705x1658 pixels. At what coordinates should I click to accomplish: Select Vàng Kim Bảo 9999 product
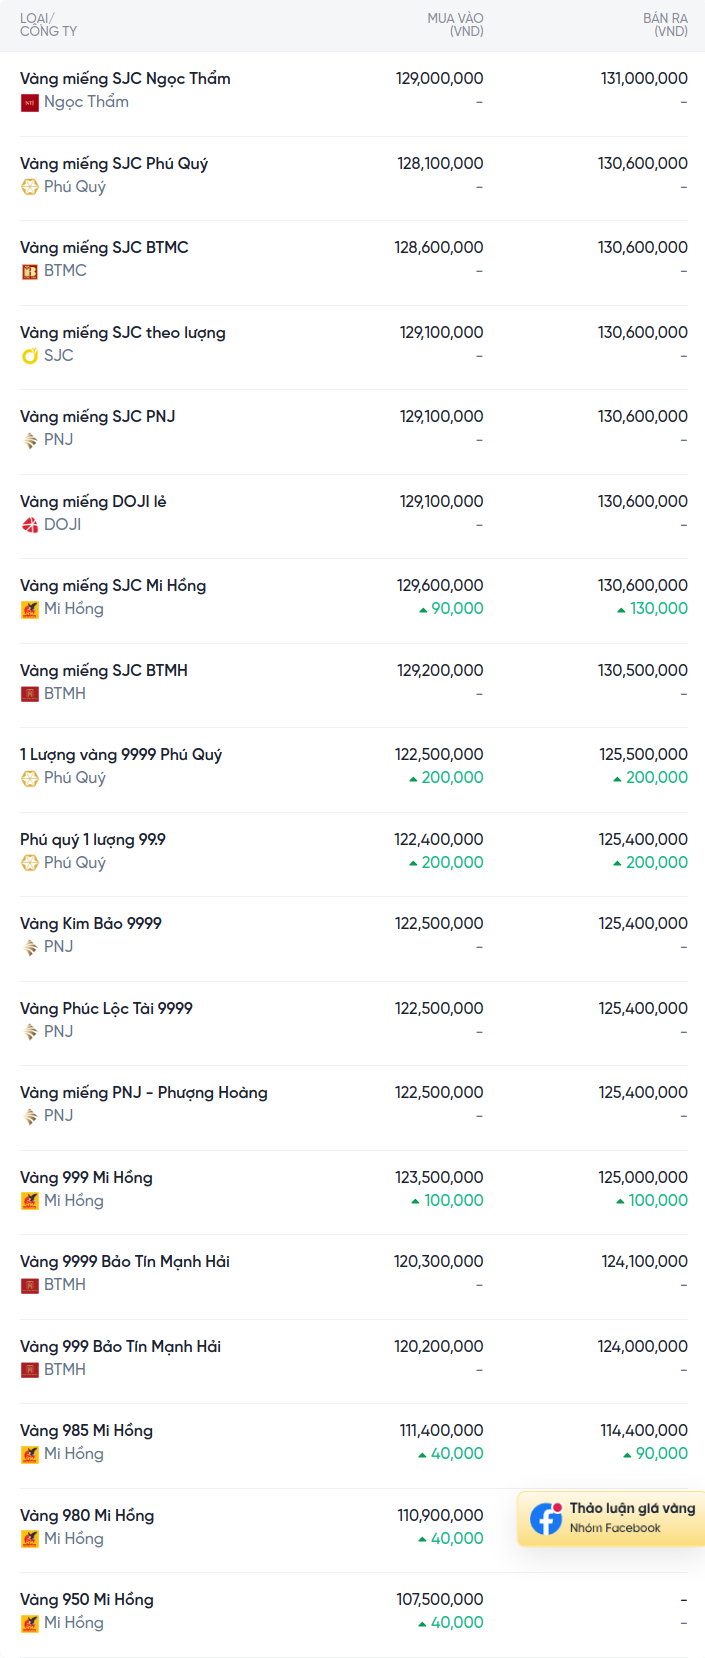pyautogui.click(x=91, y=924)
